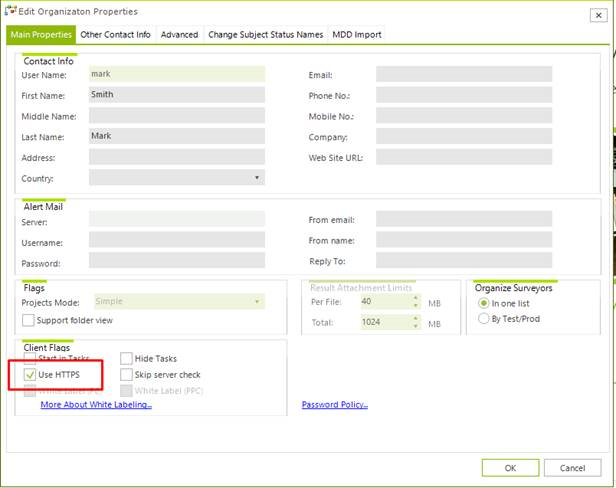Viewport: 616px width, 488px height.
Task: Click the Last Name field
Action: 177,136
